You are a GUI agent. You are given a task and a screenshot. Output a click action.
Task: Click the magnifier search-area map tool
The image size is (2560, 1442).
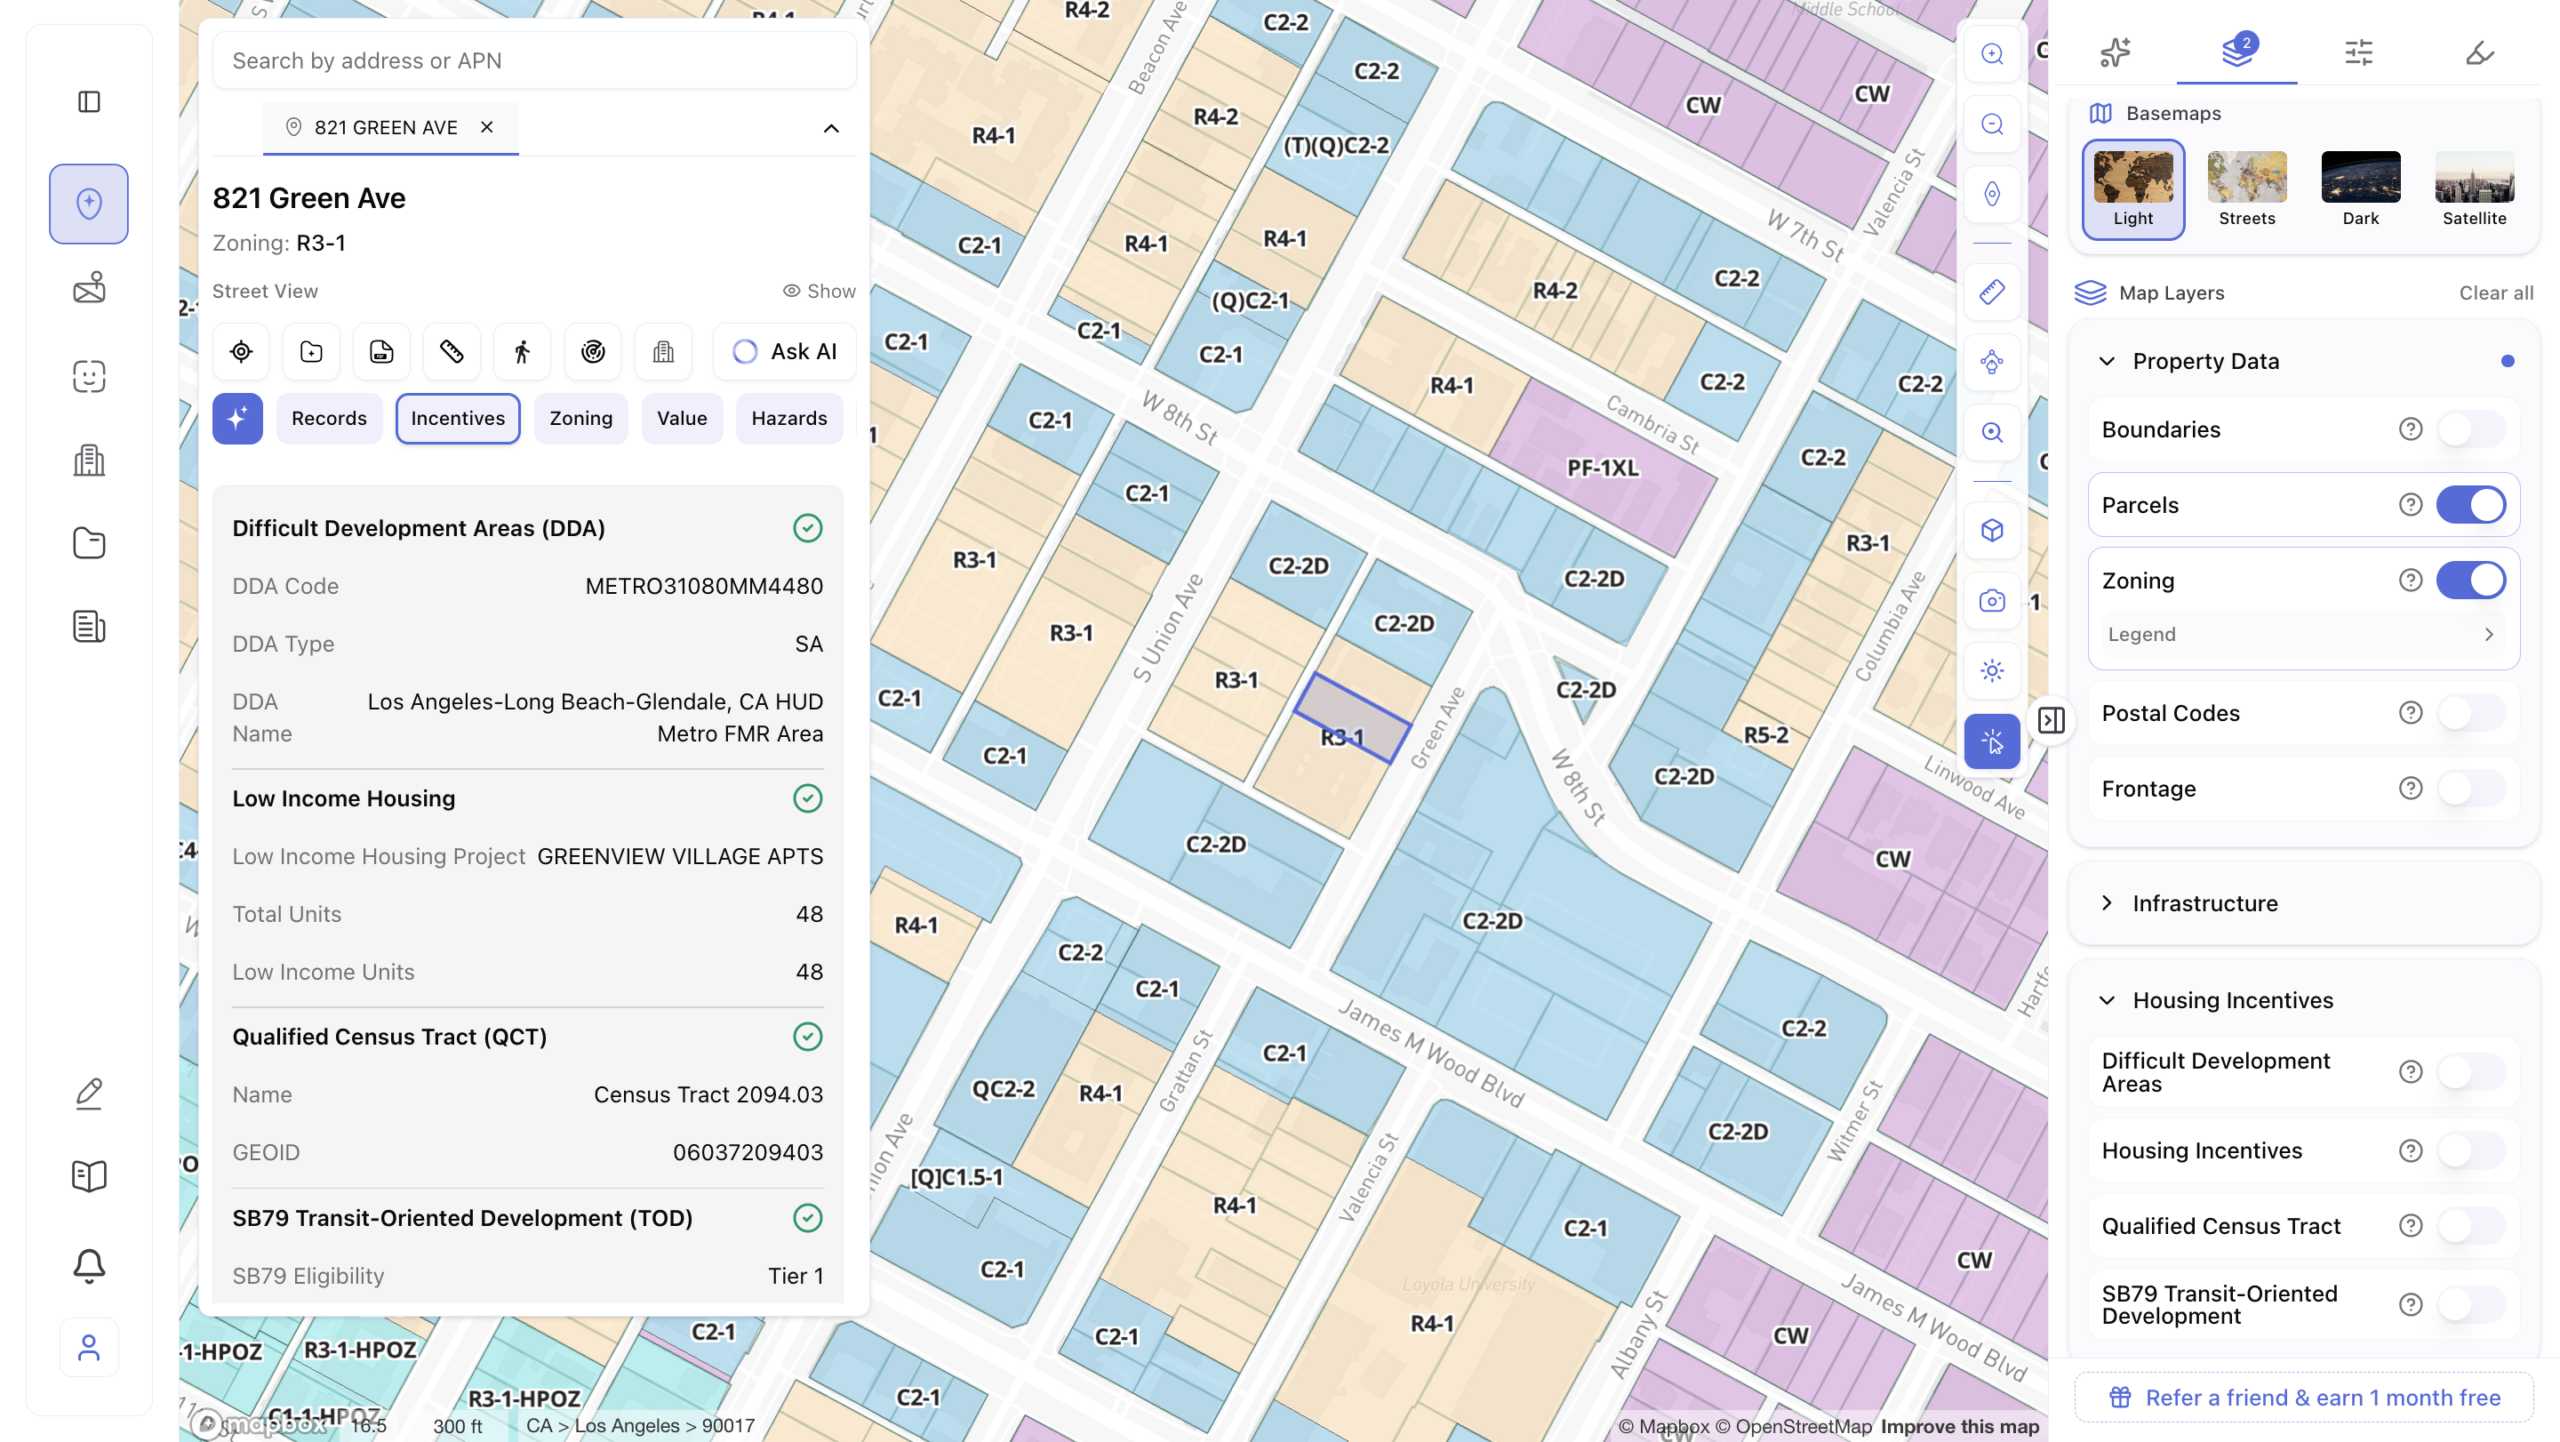(1992, 432)
